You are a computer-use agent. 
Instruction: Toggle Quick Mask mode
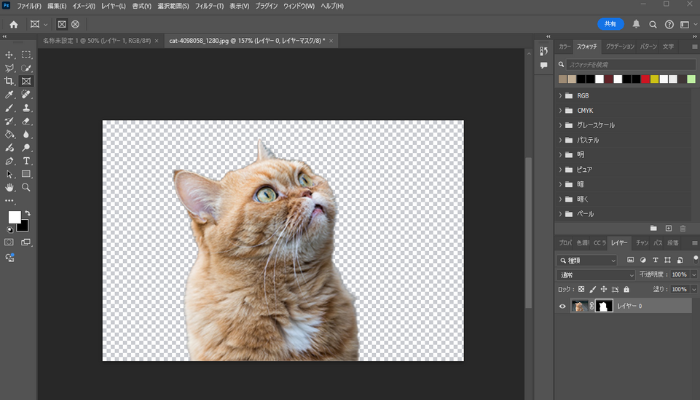coord(9,242)
